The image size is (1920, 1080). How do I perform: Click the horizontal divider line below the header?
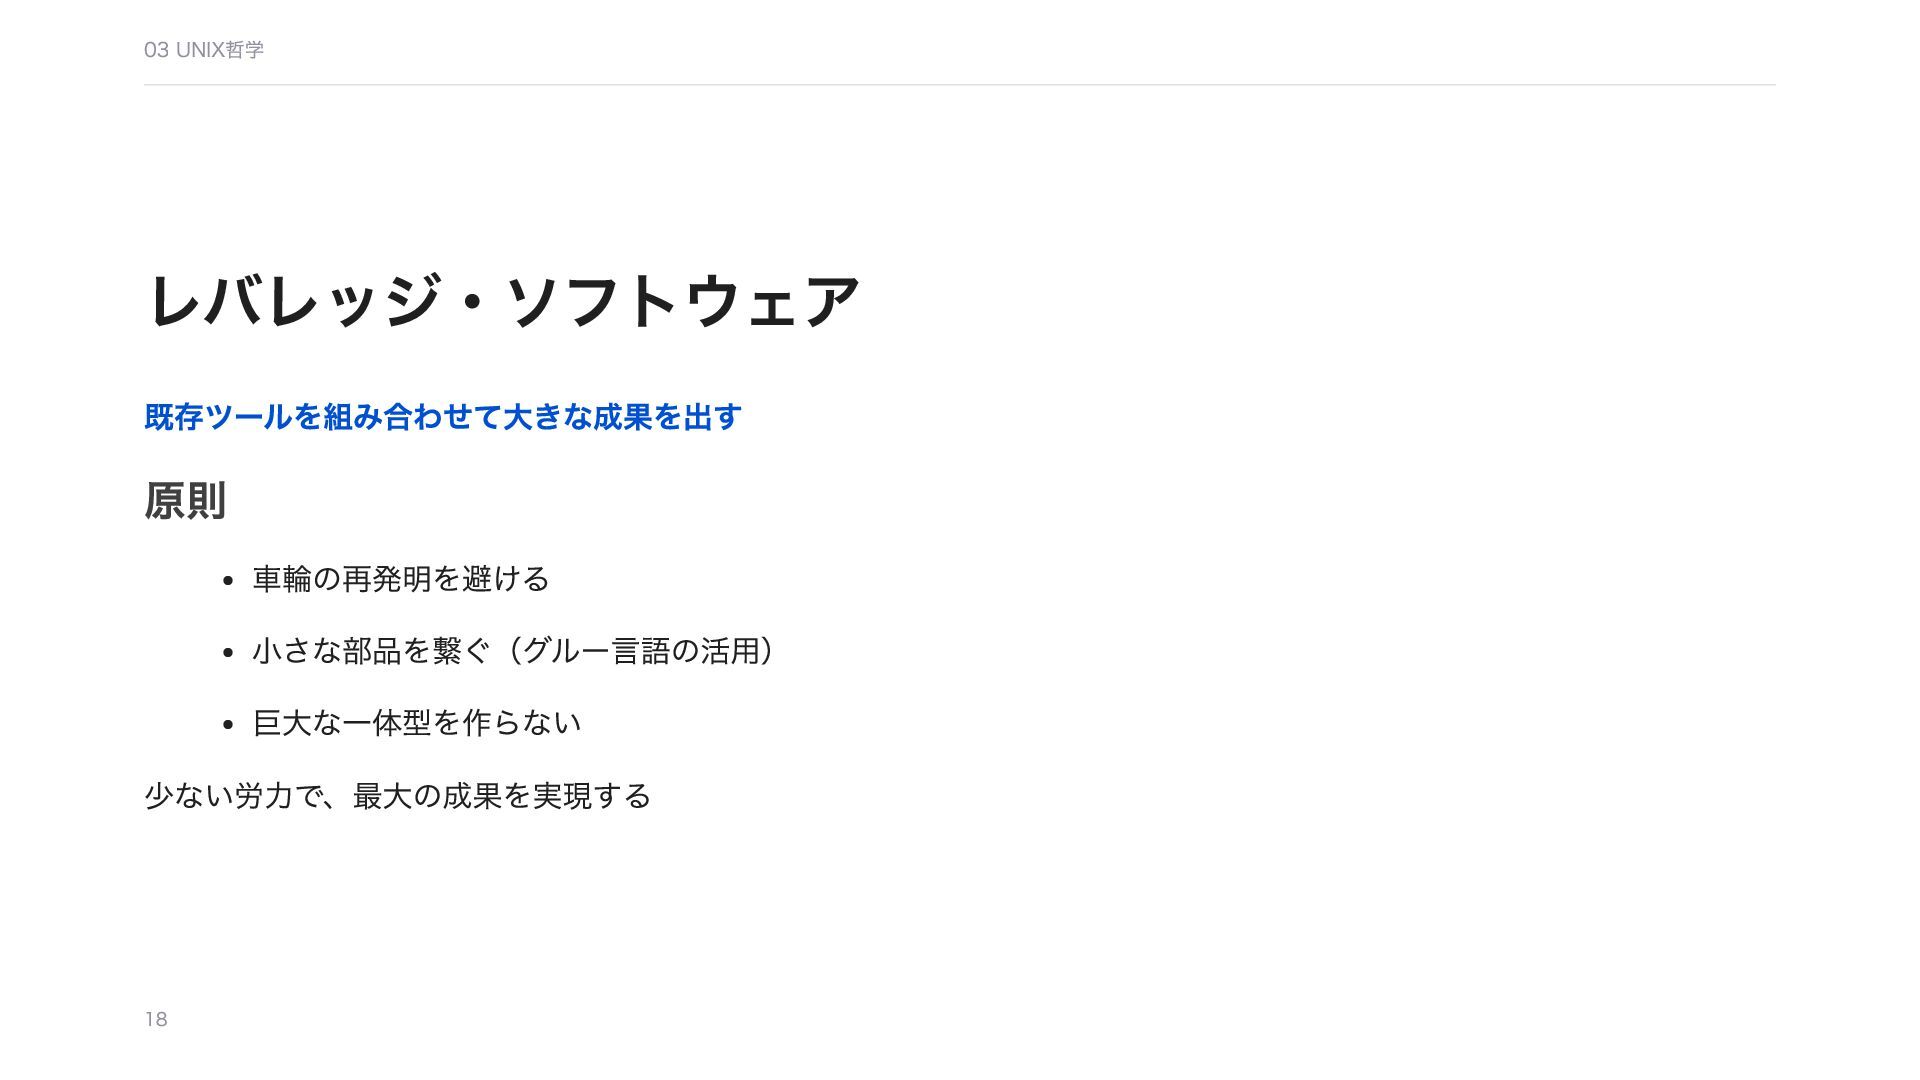[x=960, y=85]
